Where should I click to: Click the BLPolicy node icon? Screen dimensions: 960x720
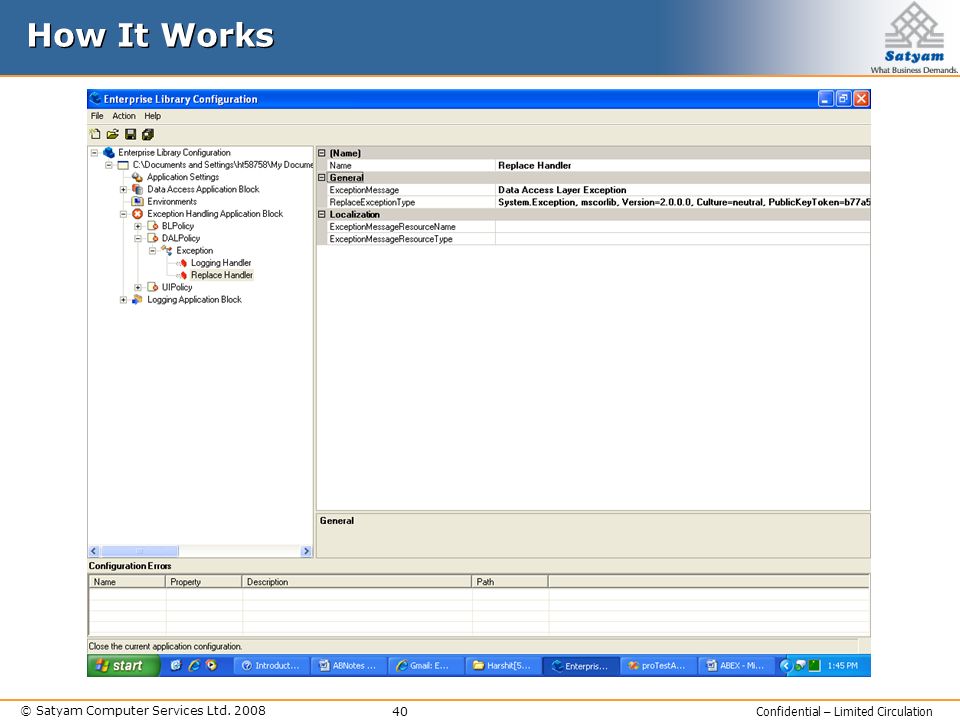(152, 226)
